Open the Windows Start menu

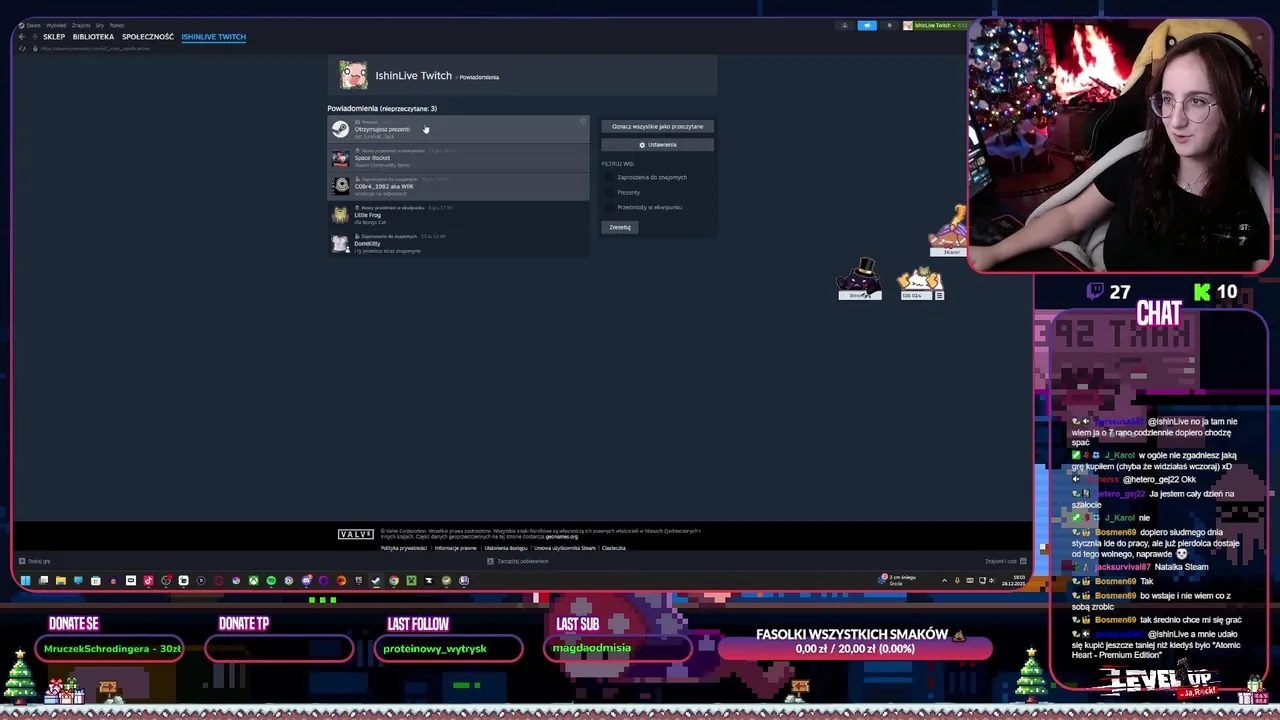pyautogui.click(x=25, y=580)
